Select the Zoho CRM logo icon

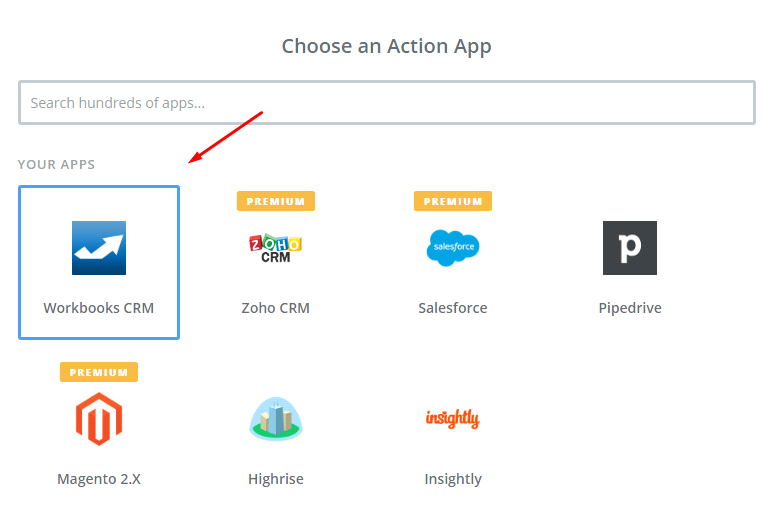coord(276,248)
